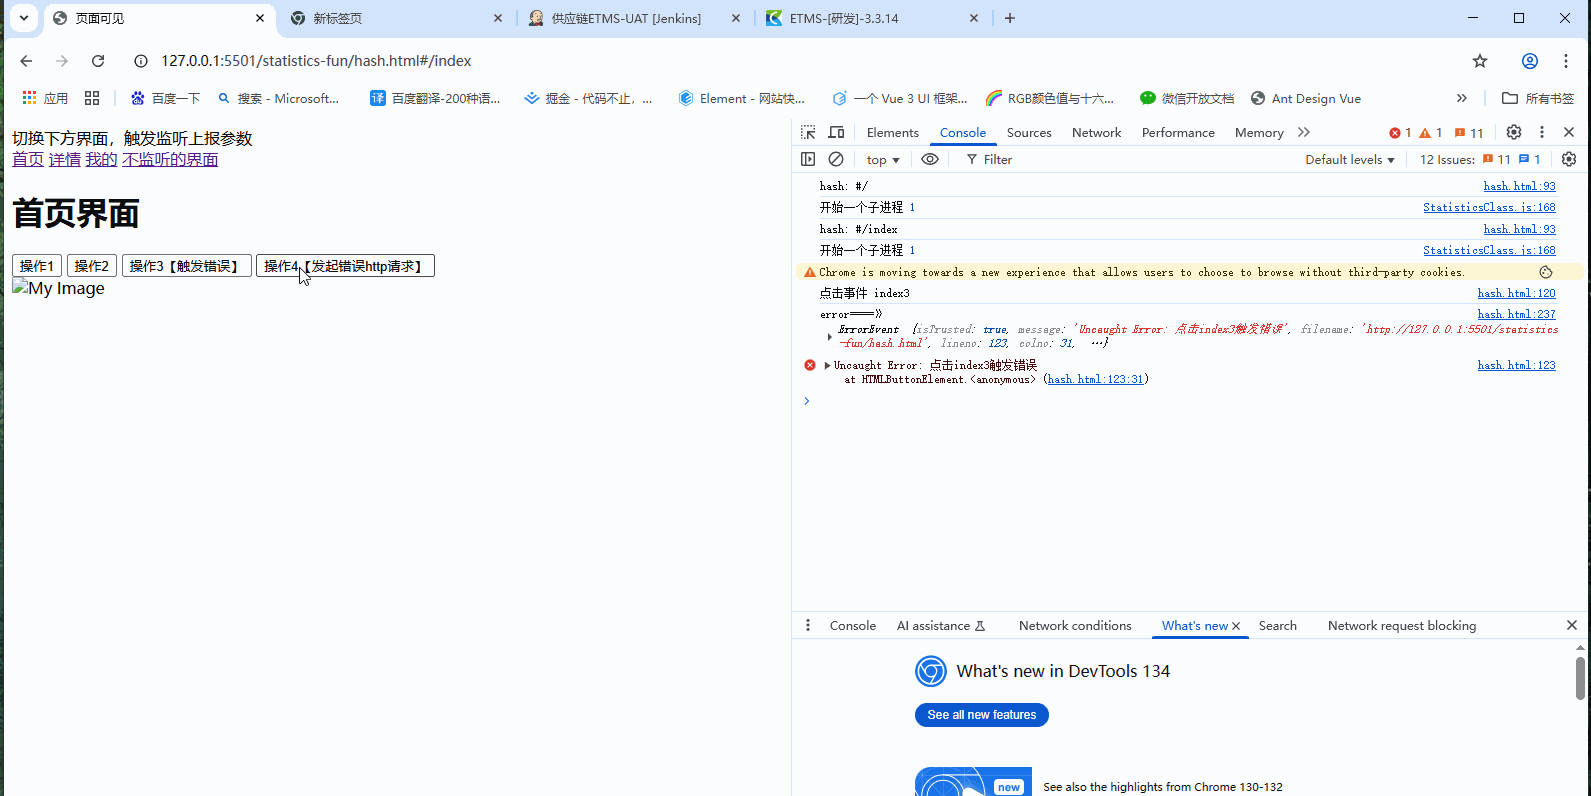
Task: Click the 我的 link
Action: click(101, 160)
